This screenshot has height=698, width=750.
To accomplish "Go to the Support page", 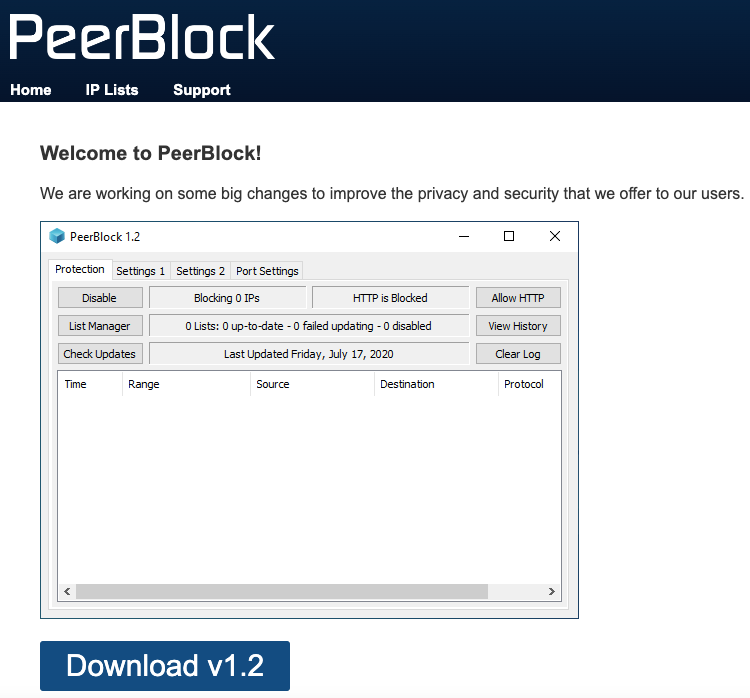I will [202, 90].
